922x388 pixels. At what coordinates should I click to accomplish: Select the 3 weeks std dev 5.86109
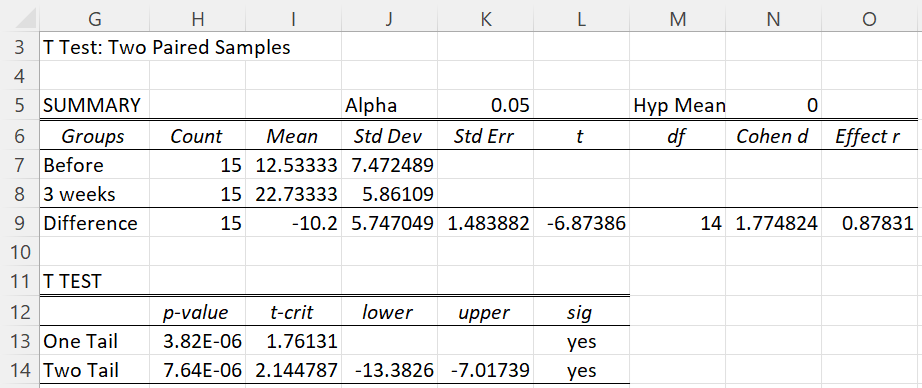pos(389,194)
